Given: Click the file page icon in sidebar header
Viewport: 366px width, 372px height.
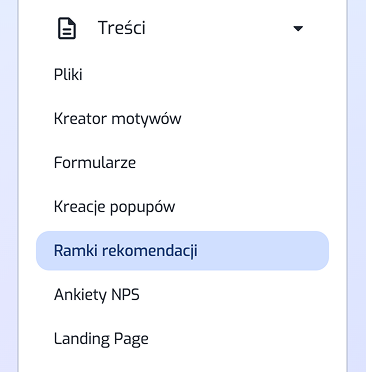Looking at the screenshot, I should [x=67, y=28].
